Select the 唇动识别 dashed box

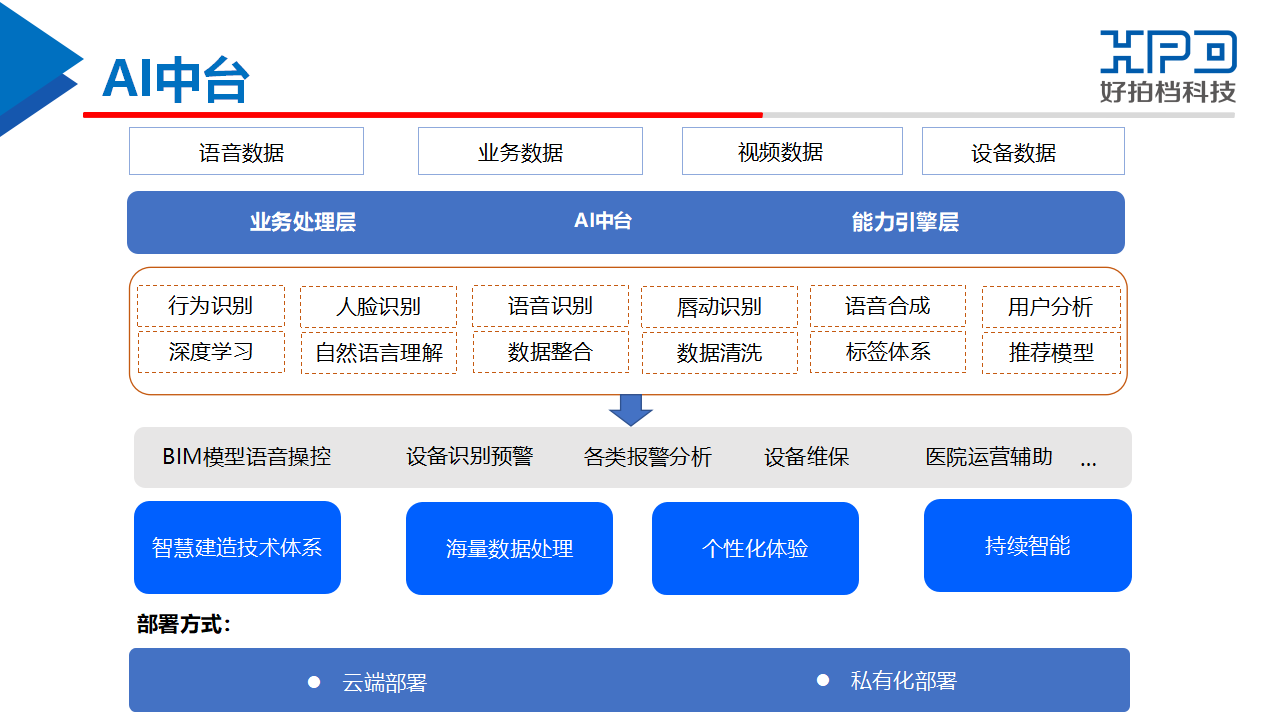719,307
